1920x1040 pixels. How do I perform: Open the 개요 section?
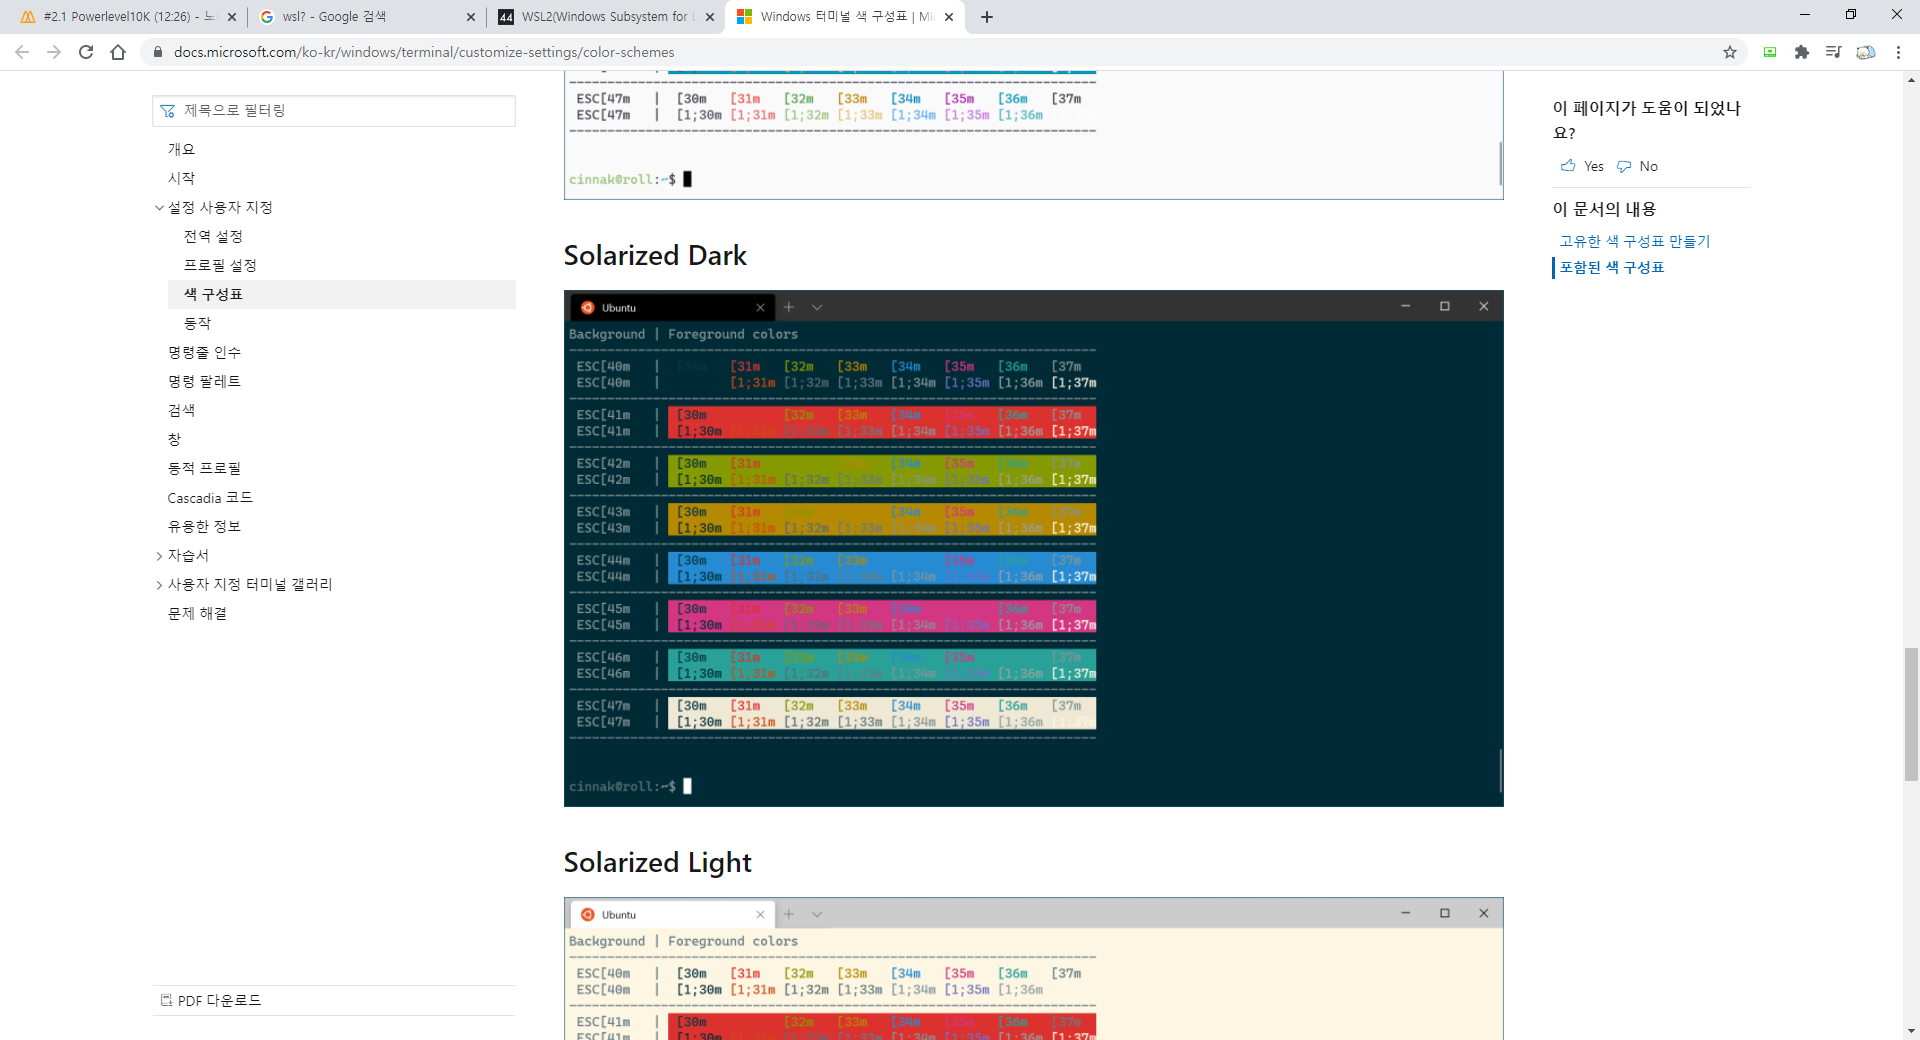point(181,149)
